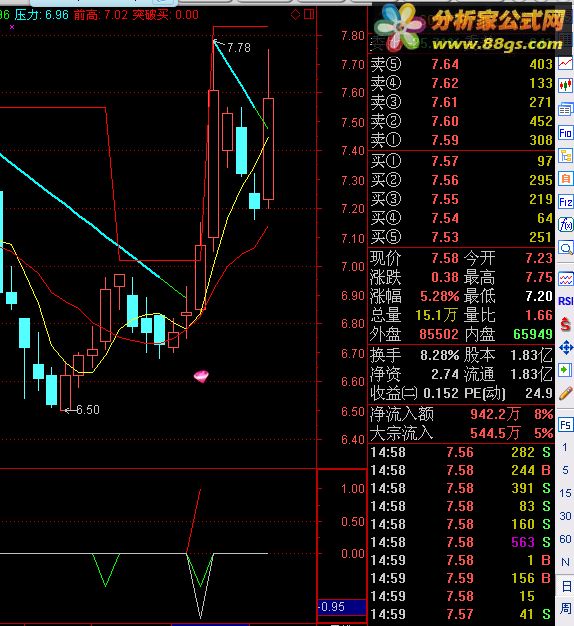The width and height of the screenshot is (574, 626).
Task: Open the self-selected stocks 自 icon
Action: 565,178
